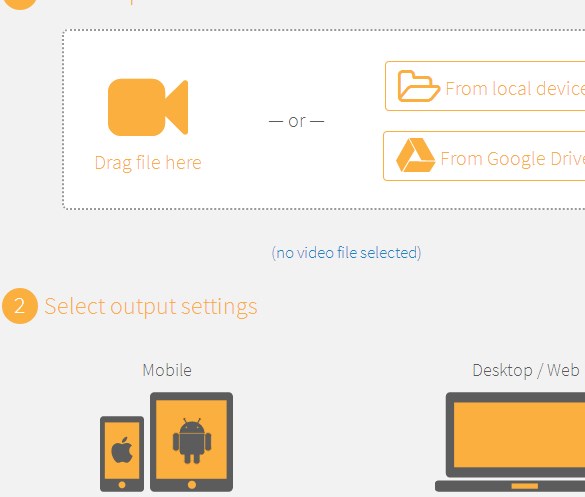The height and width of the screenshot is (497, 585).
Task: Click the Google Drive triangle icon
Action: pos(415,155)
